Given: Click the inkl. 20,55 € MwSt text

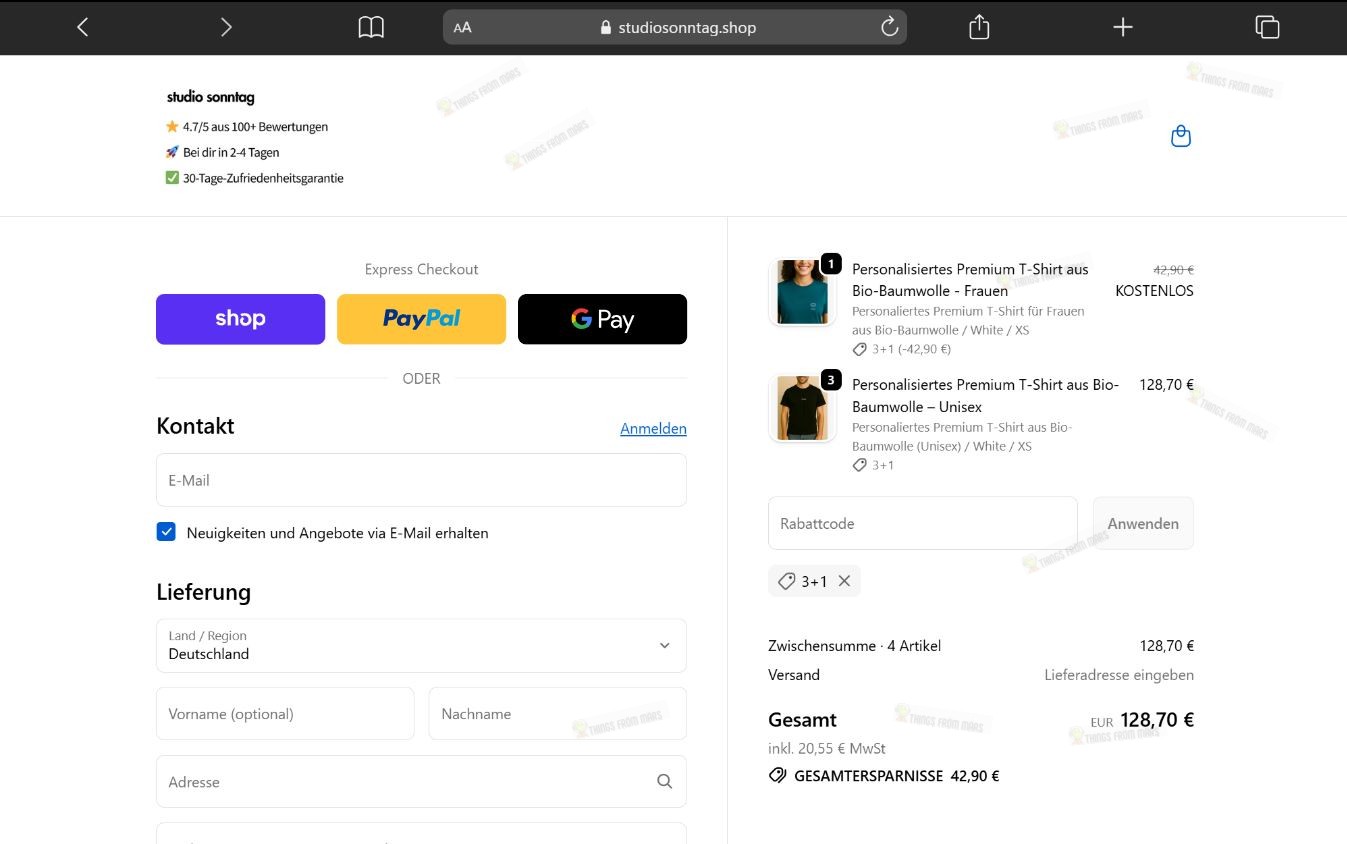Looking at the screenshot, I should tap(827, 748).
